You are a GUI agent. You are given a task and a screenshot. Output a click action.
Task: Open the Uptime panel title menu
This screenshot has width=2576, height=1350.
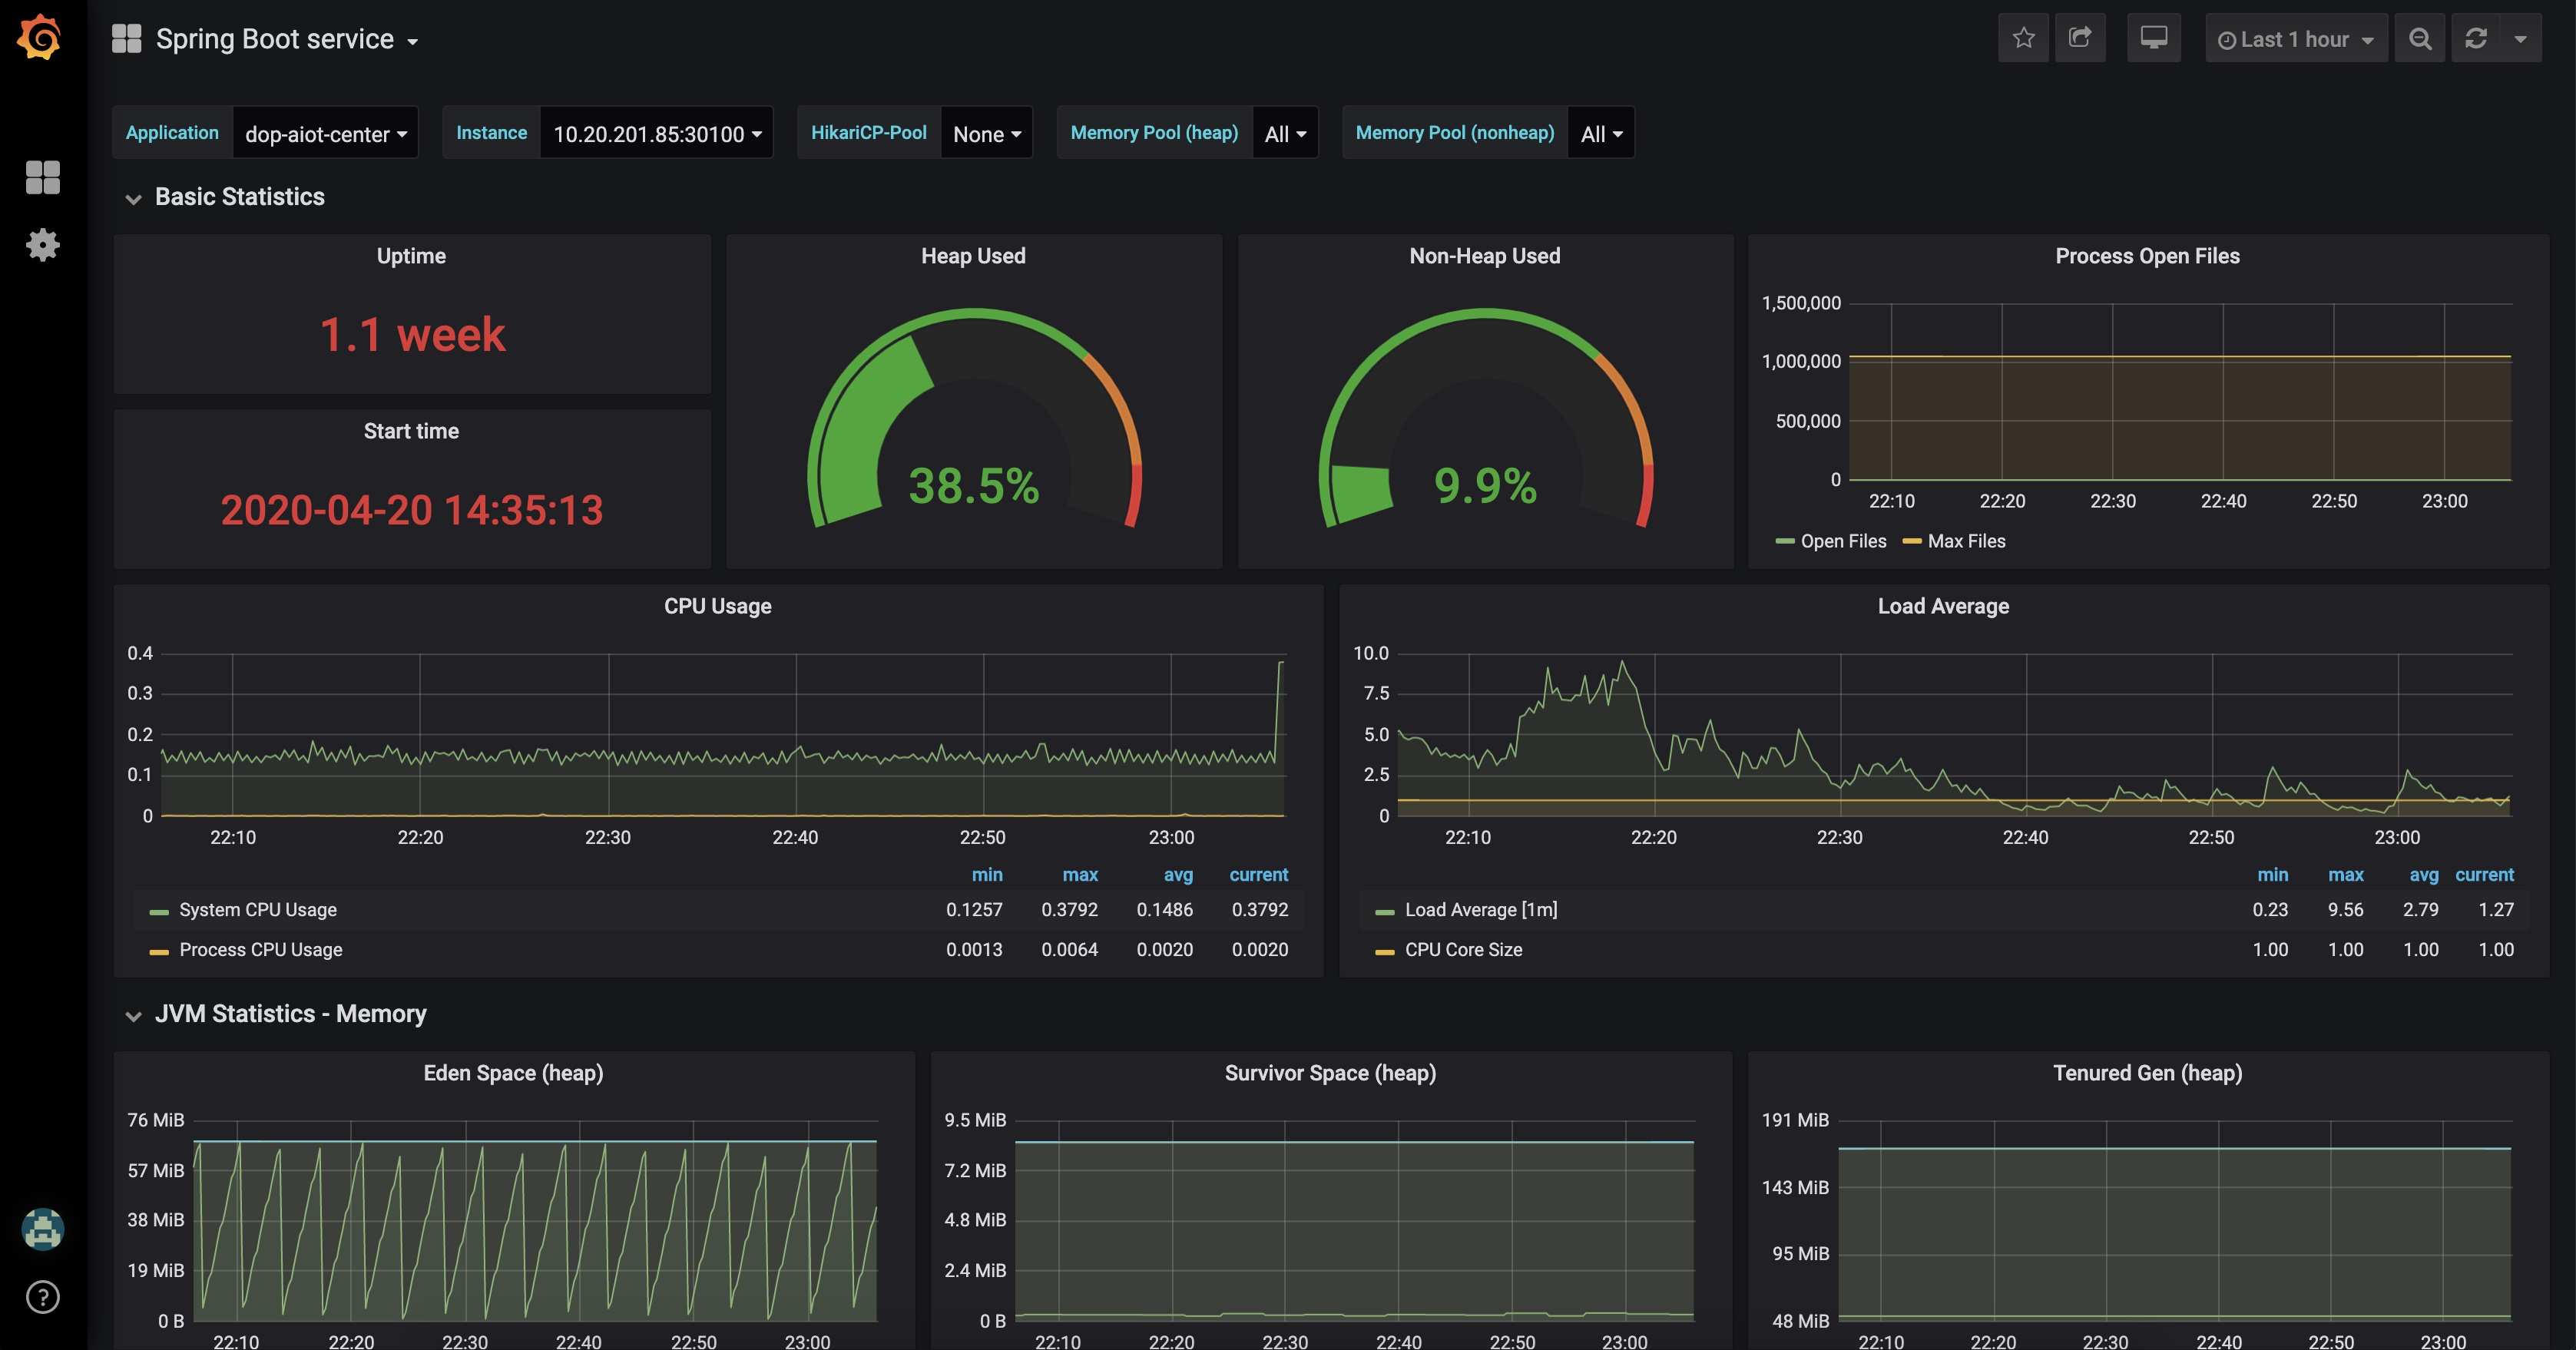[x=411, y=256]
